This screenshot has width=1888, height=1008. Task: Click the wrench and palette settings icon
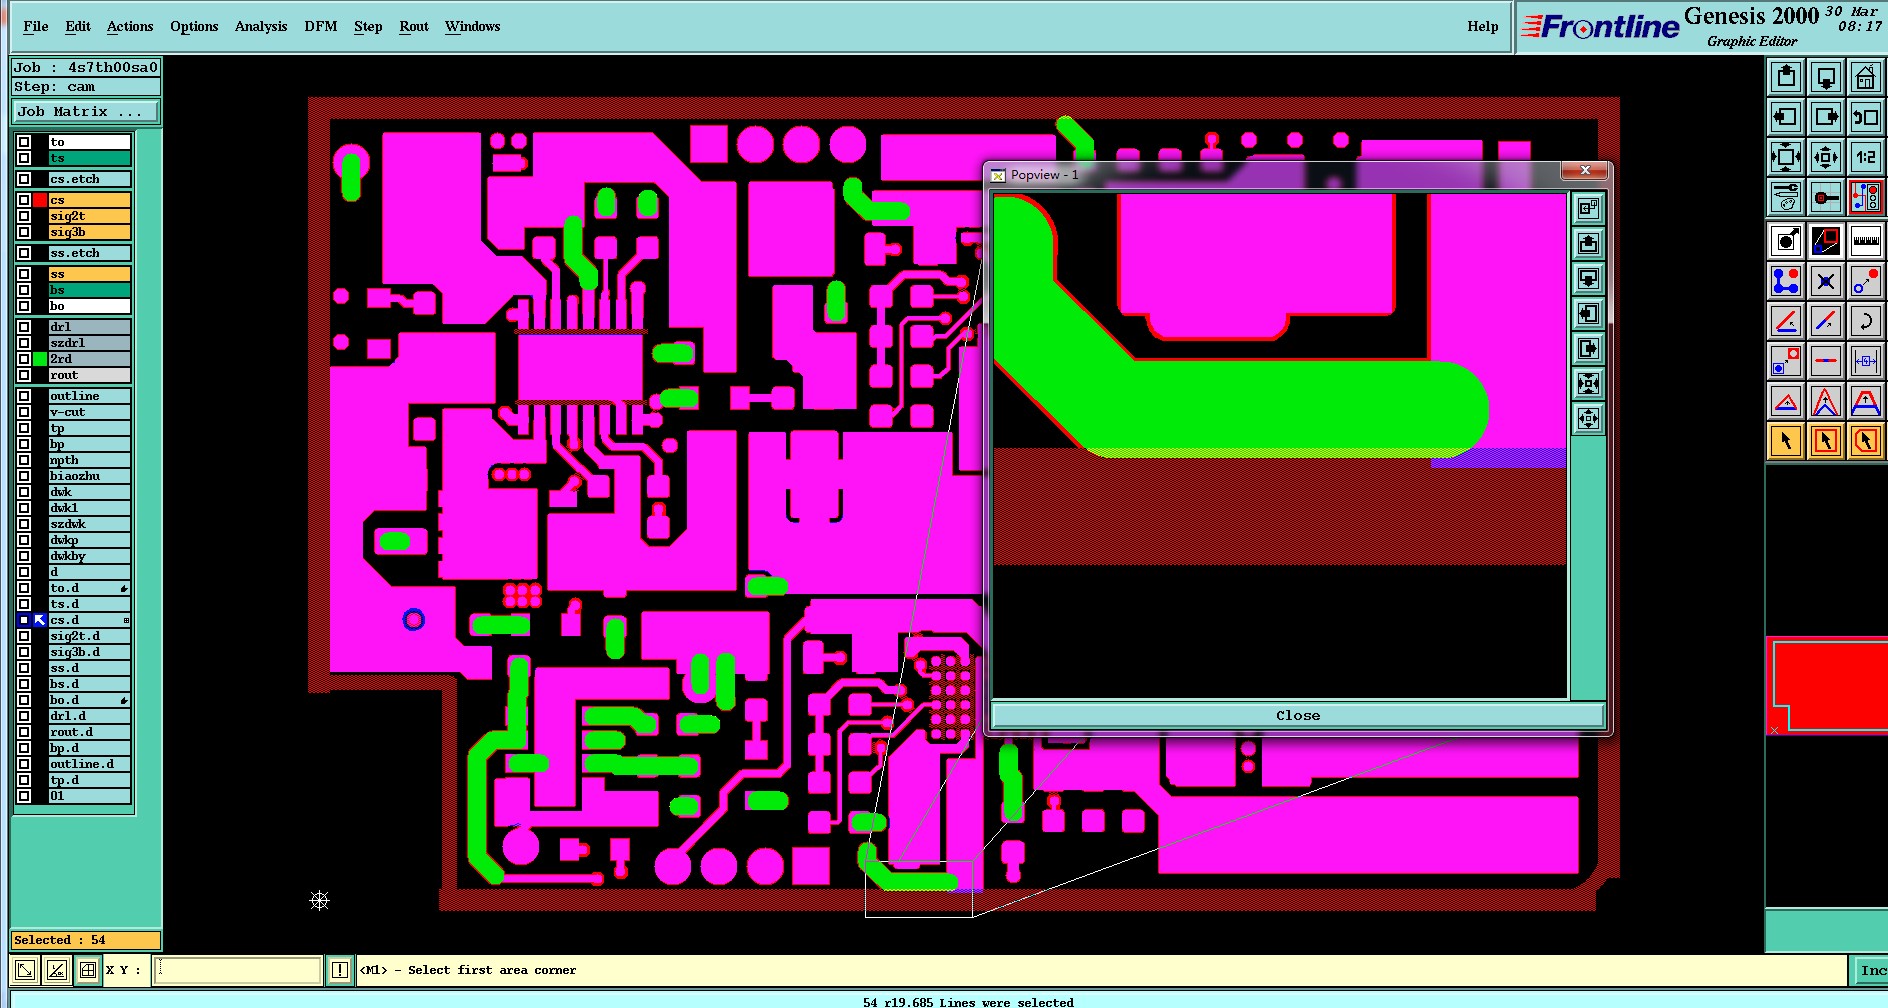1786,197
